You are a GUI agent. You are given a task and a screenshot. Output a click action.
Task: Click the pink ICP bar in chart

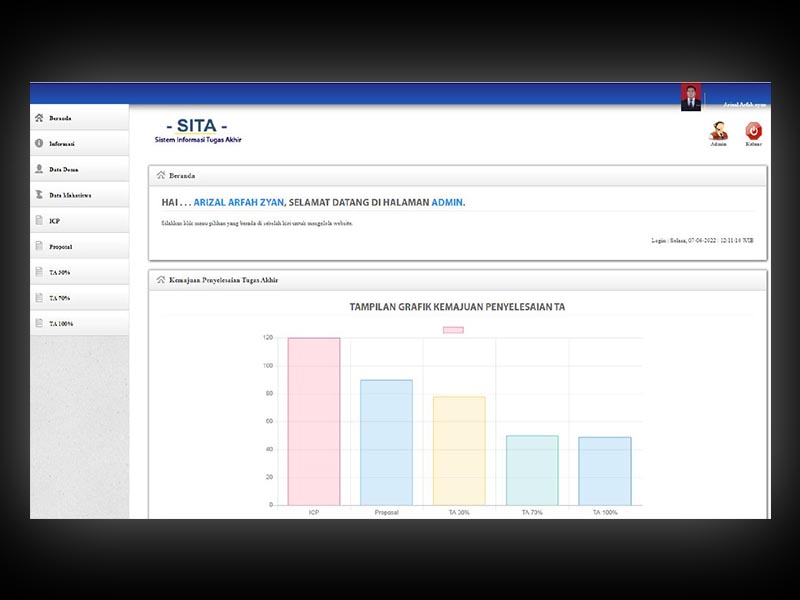314,421
